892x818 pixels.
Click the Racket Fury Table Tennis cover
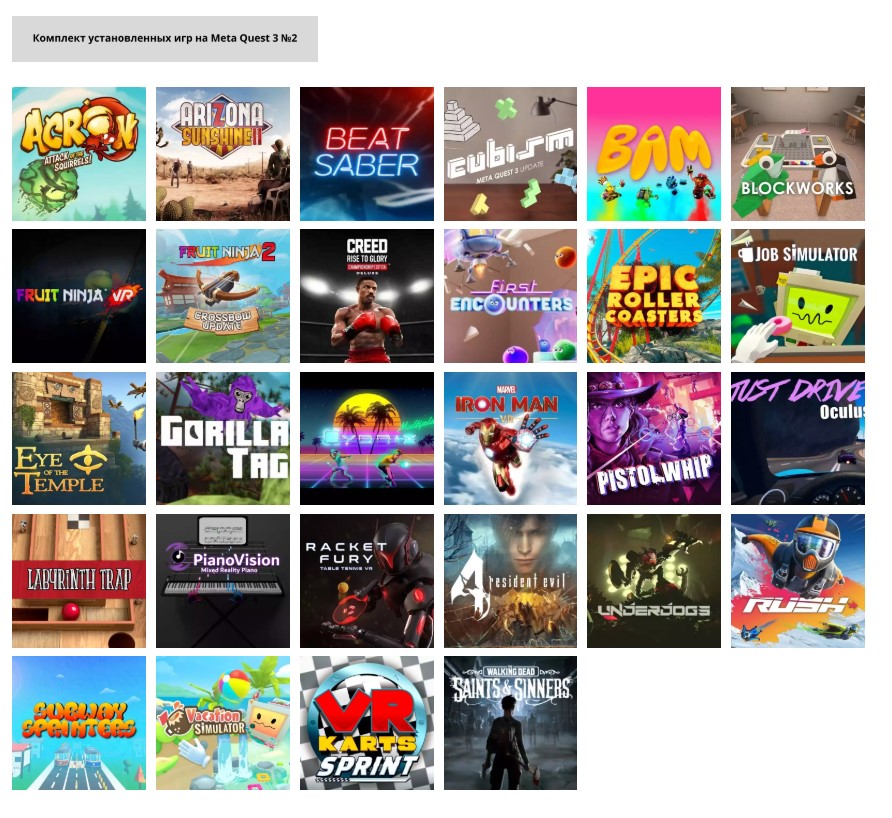point(367,581)
